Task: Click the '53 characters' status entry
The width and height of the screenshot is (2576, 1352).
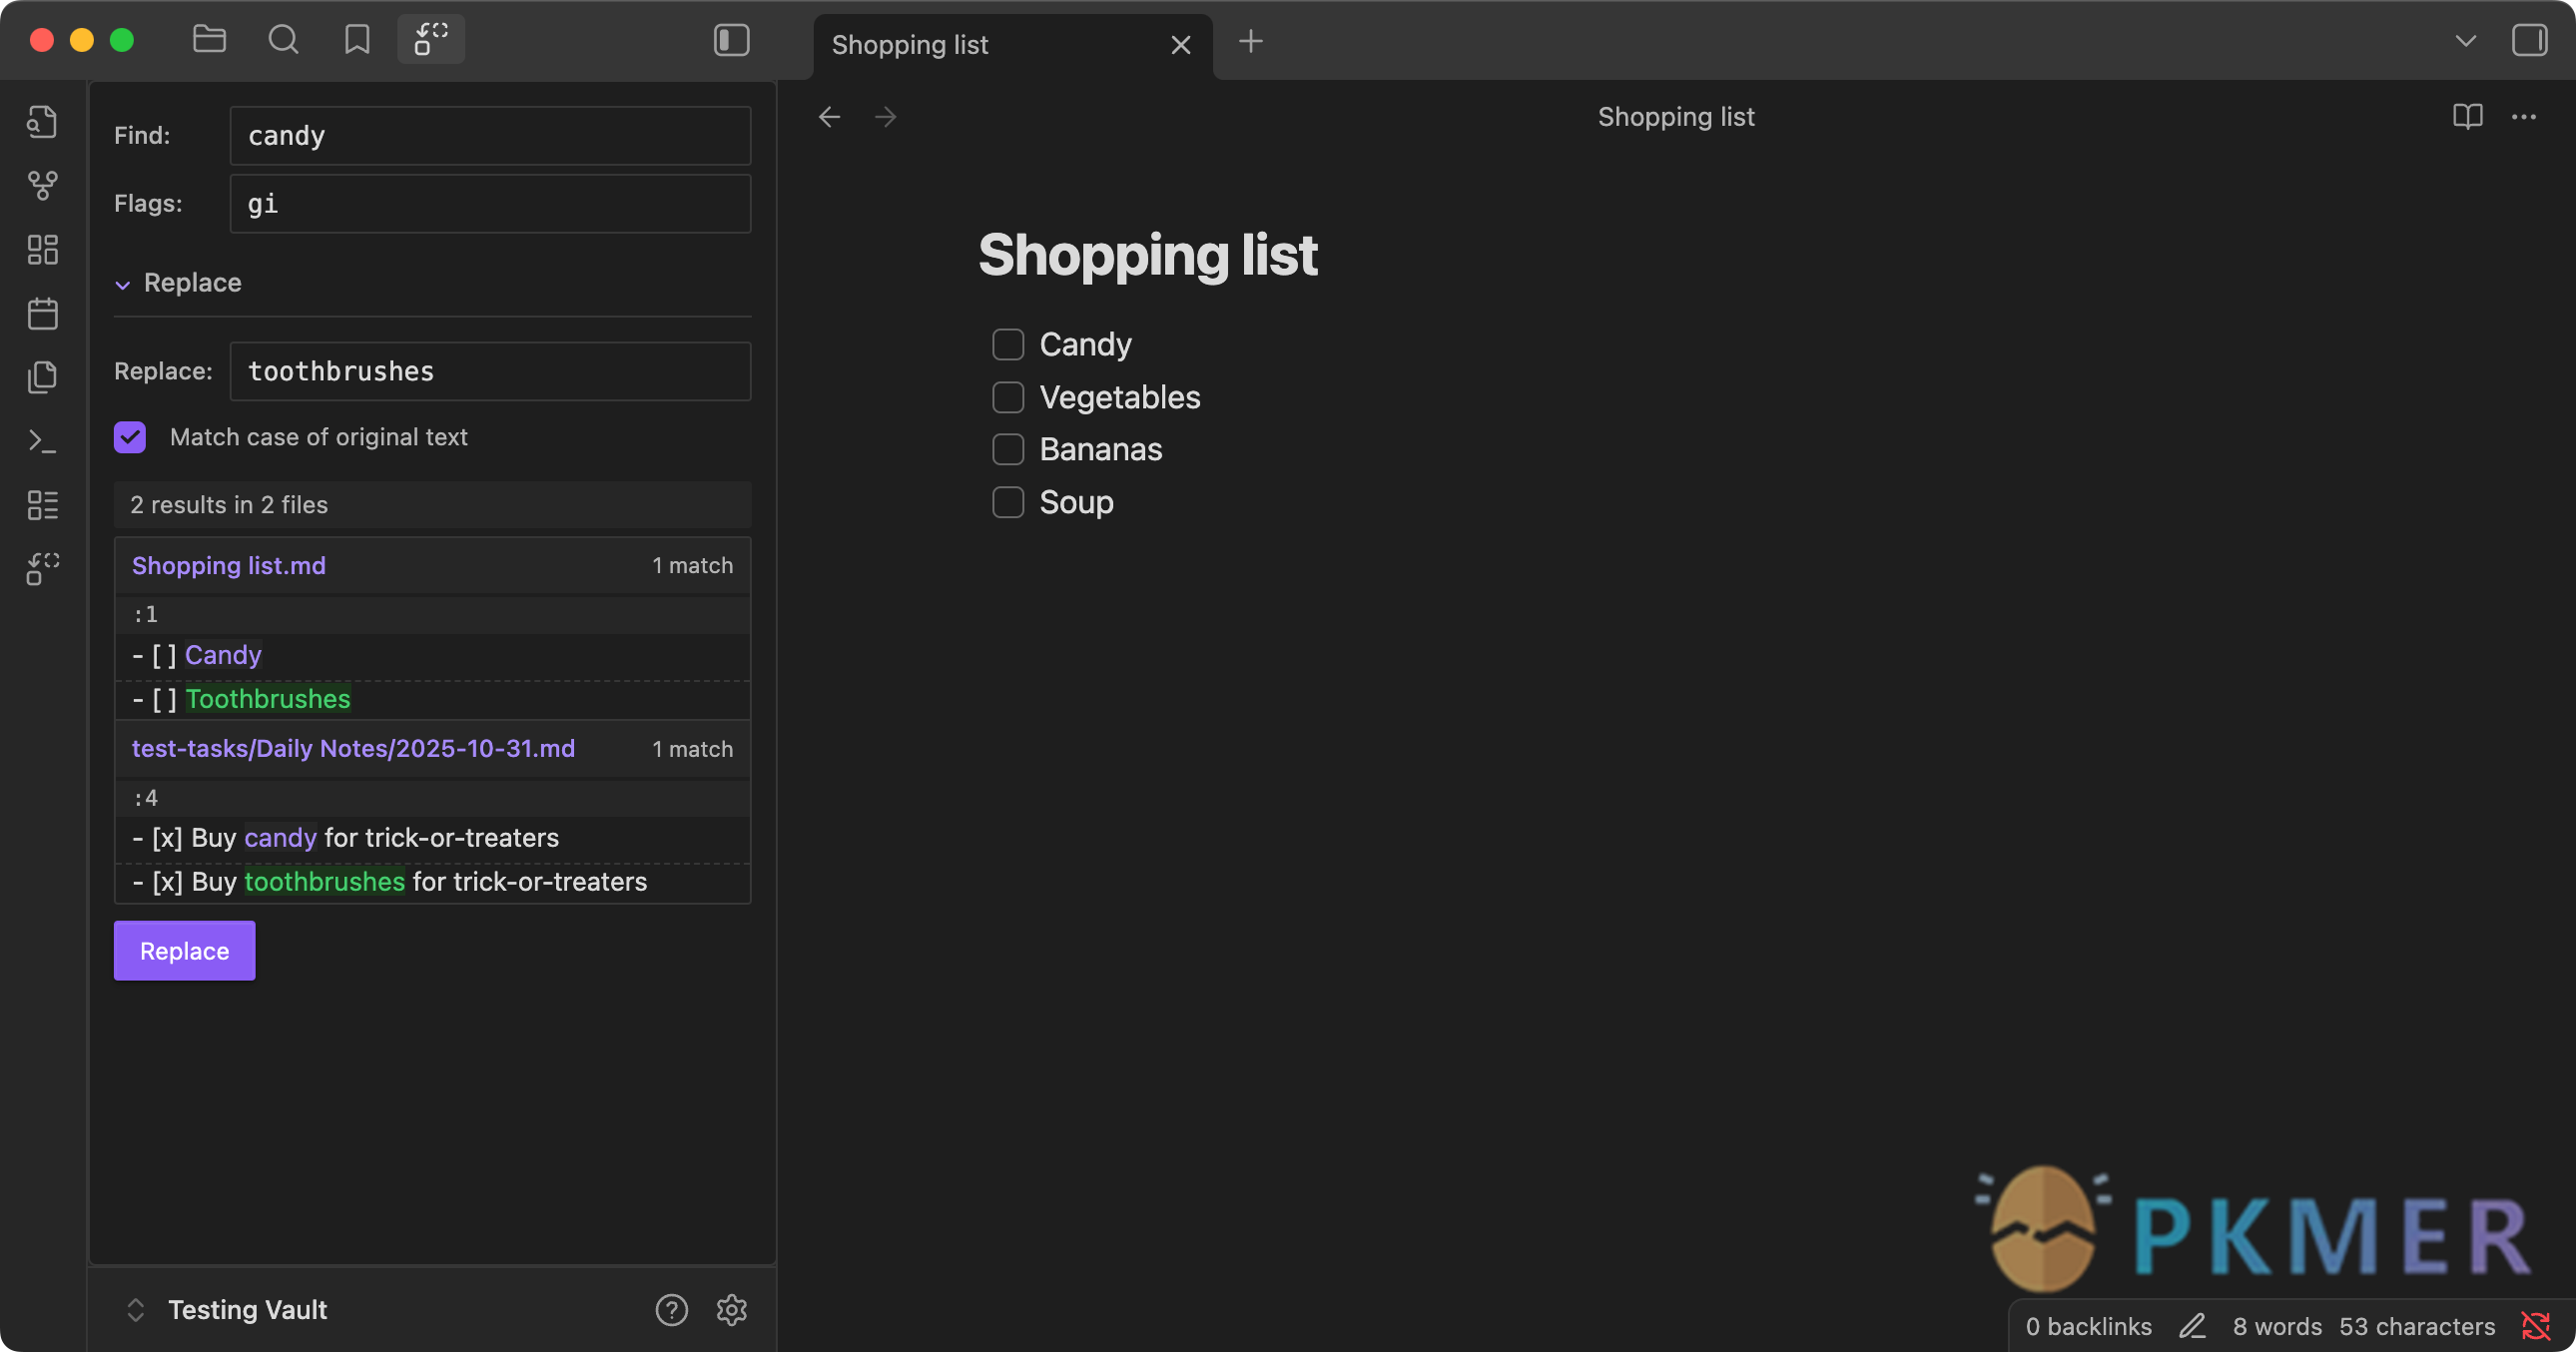Action: pos(2416,1326)
